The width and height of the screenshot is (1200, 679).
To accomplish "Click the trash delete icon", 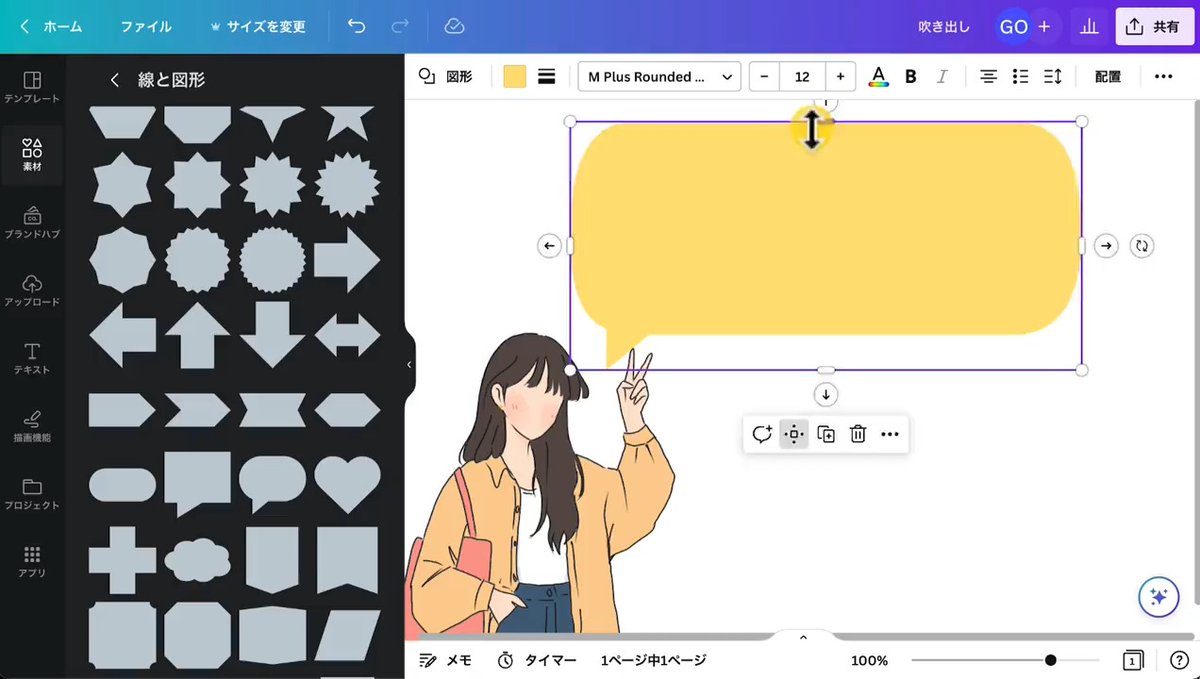I will 858,434.
